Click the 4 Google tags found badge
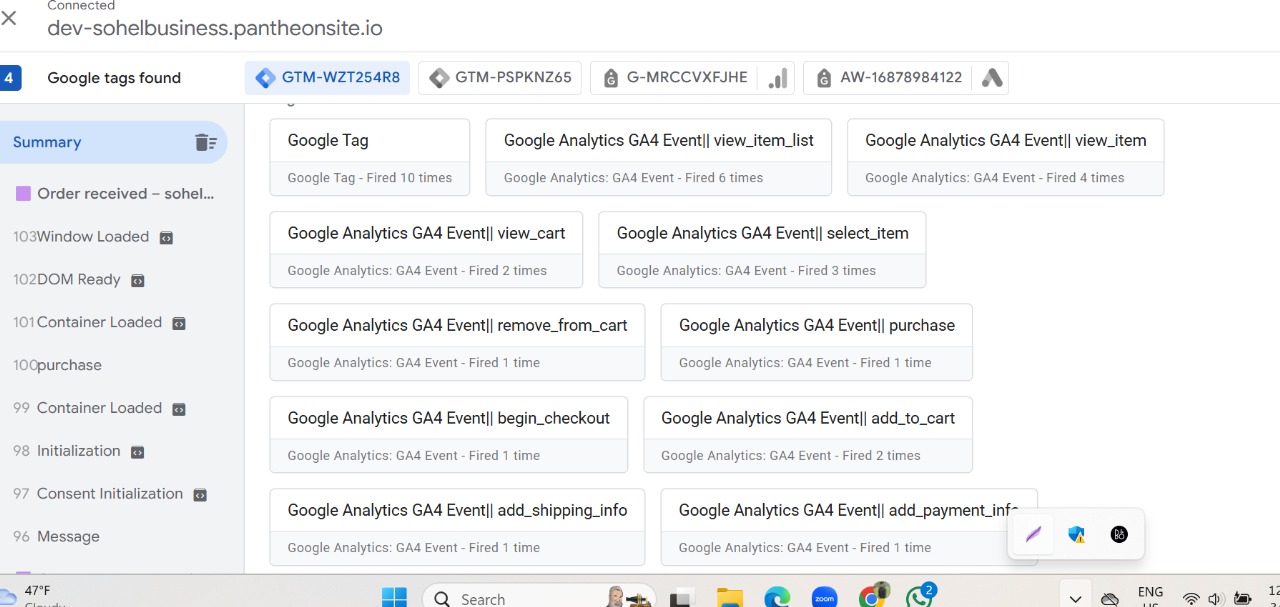Image resolution: width=1280 pixels, height=607 pixels. (x=9, y=78)
